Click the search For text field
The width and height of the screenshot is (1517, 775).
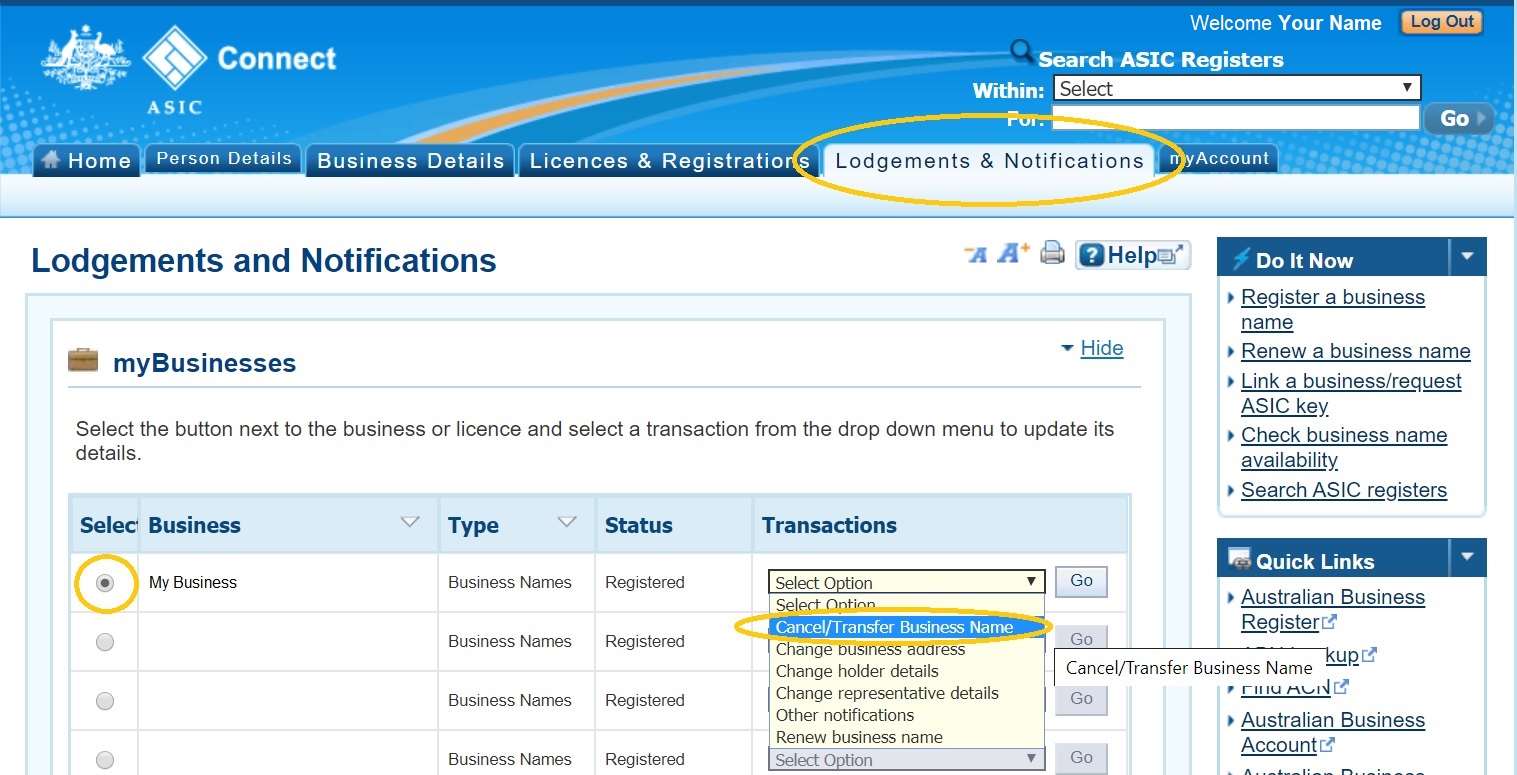click(1235, 118)
